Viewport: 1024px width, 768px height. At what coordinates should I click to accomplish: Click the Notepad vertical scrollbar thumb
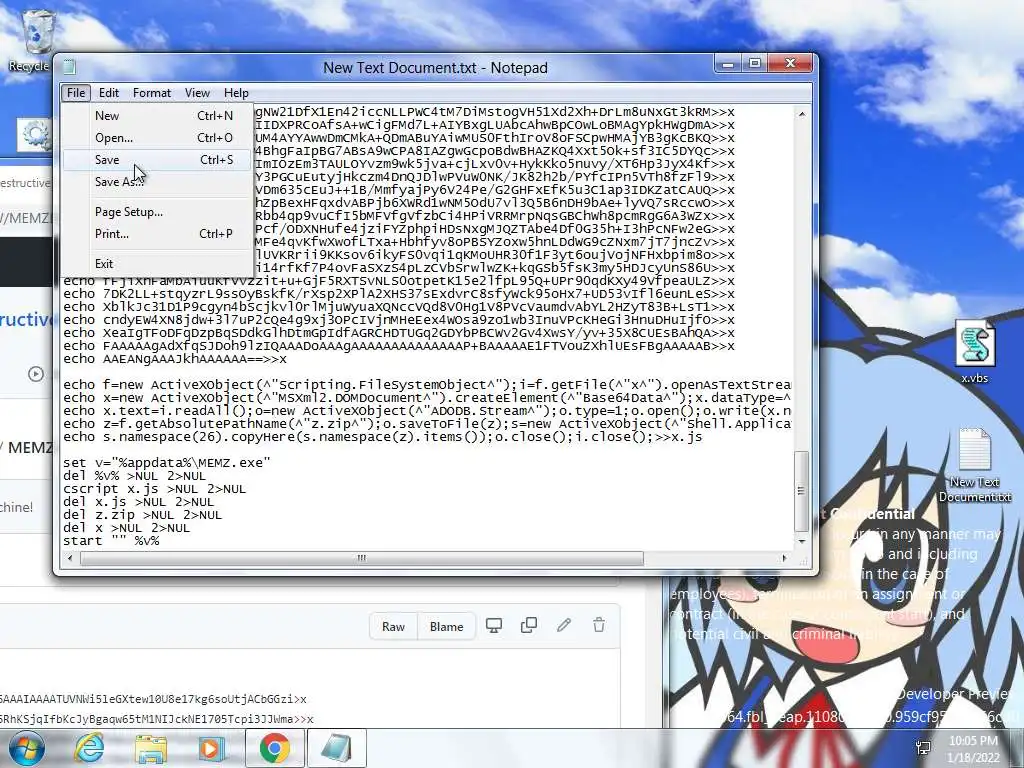point(802,491)
